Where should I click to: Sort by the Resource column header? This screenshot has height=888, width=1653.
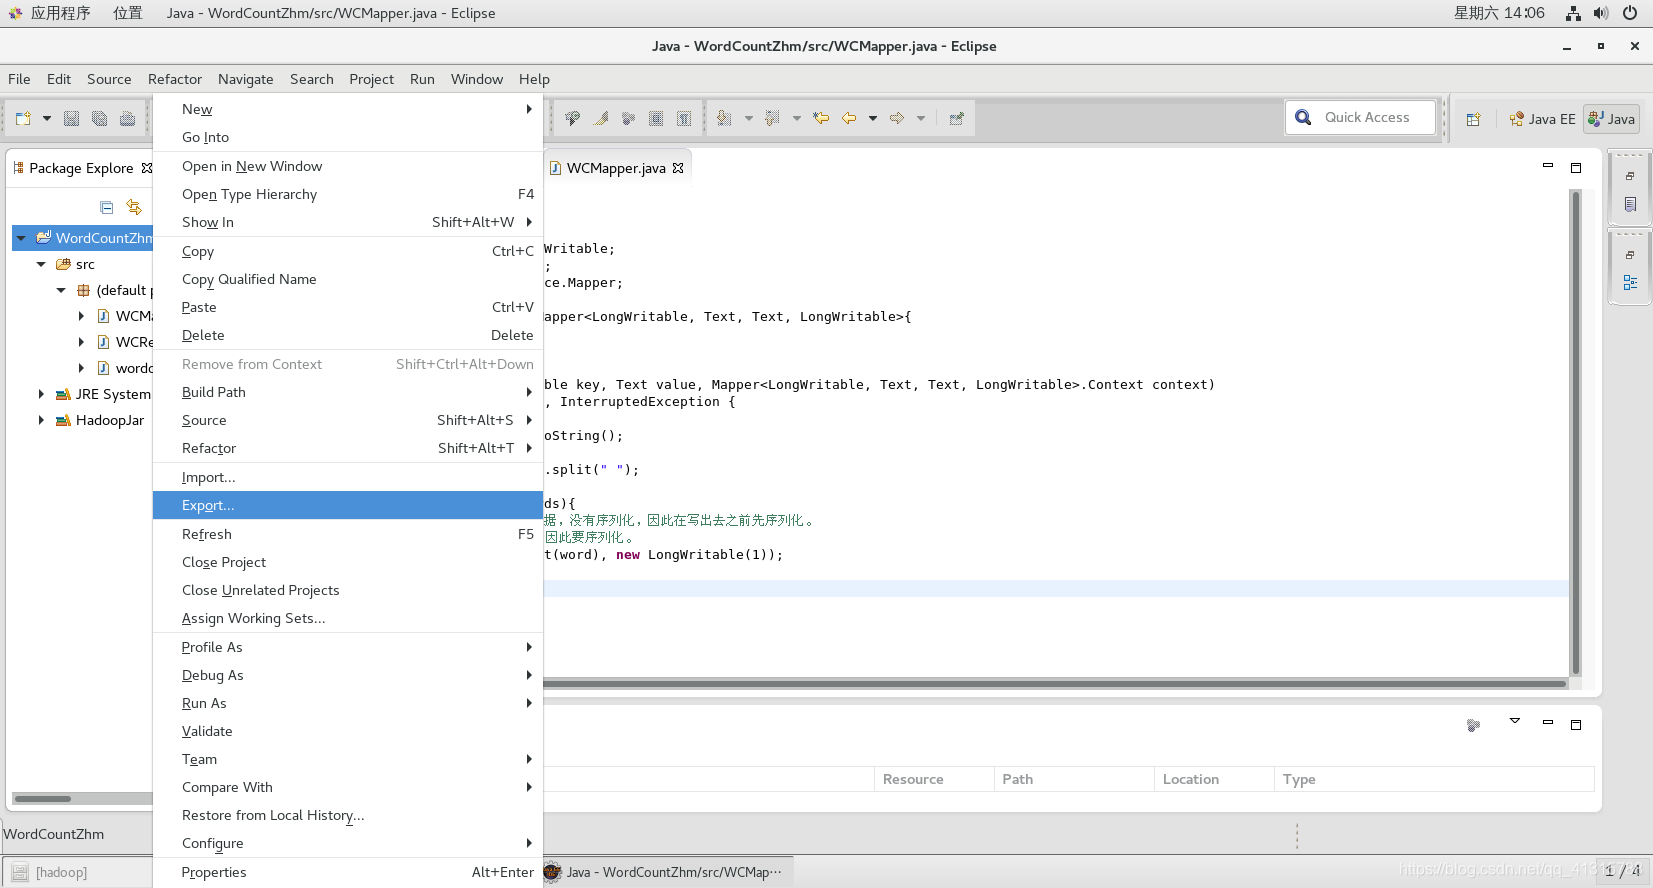(x=934, y=779)
